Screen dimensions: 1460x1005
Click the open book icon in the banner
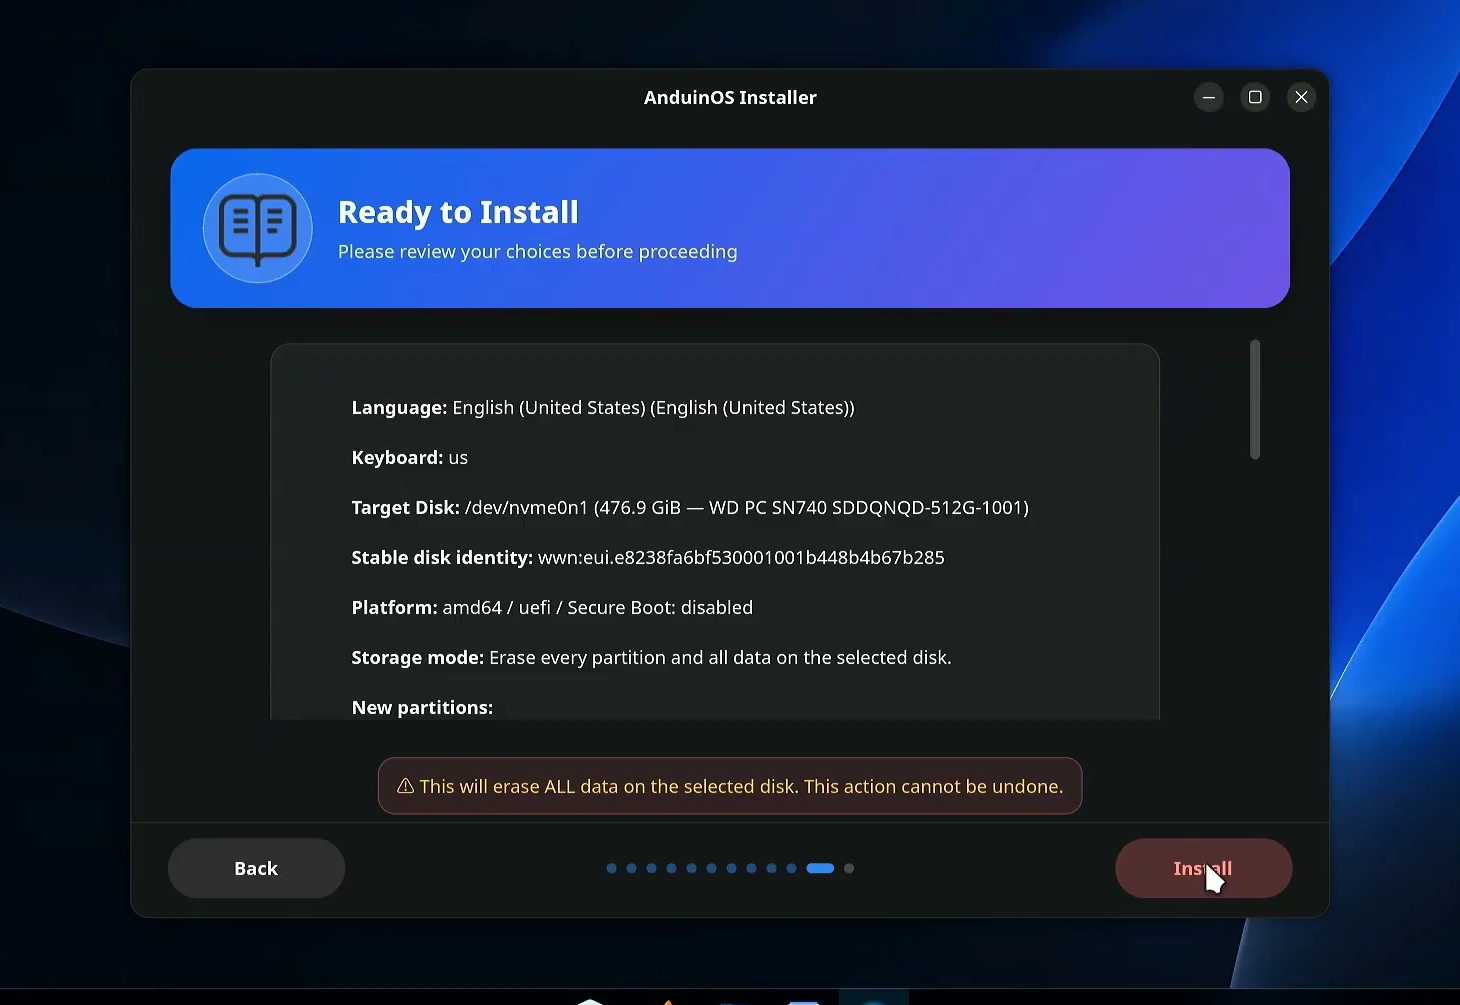[258, 228]
